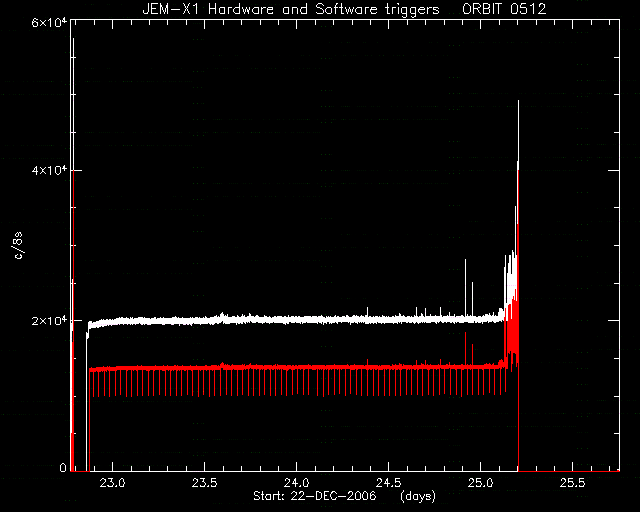Click the 24.0 x-axis tick label
Image resolution: width=640 pixels, height=512 pixels.
296,483
